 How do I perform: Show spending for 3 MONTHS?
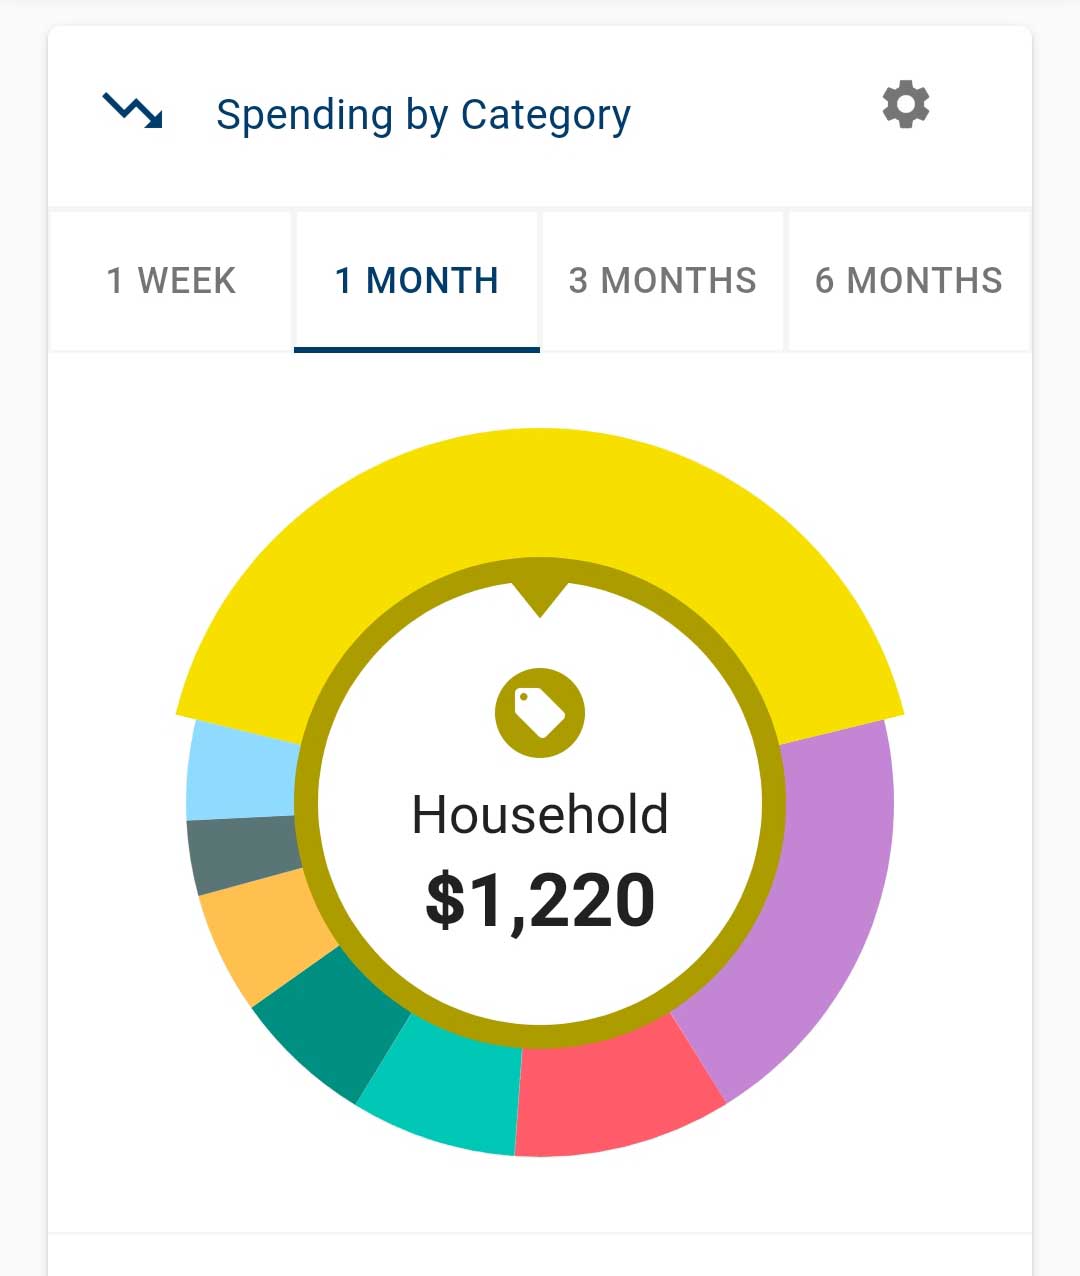pyautogui.click(x=663, y=281)
